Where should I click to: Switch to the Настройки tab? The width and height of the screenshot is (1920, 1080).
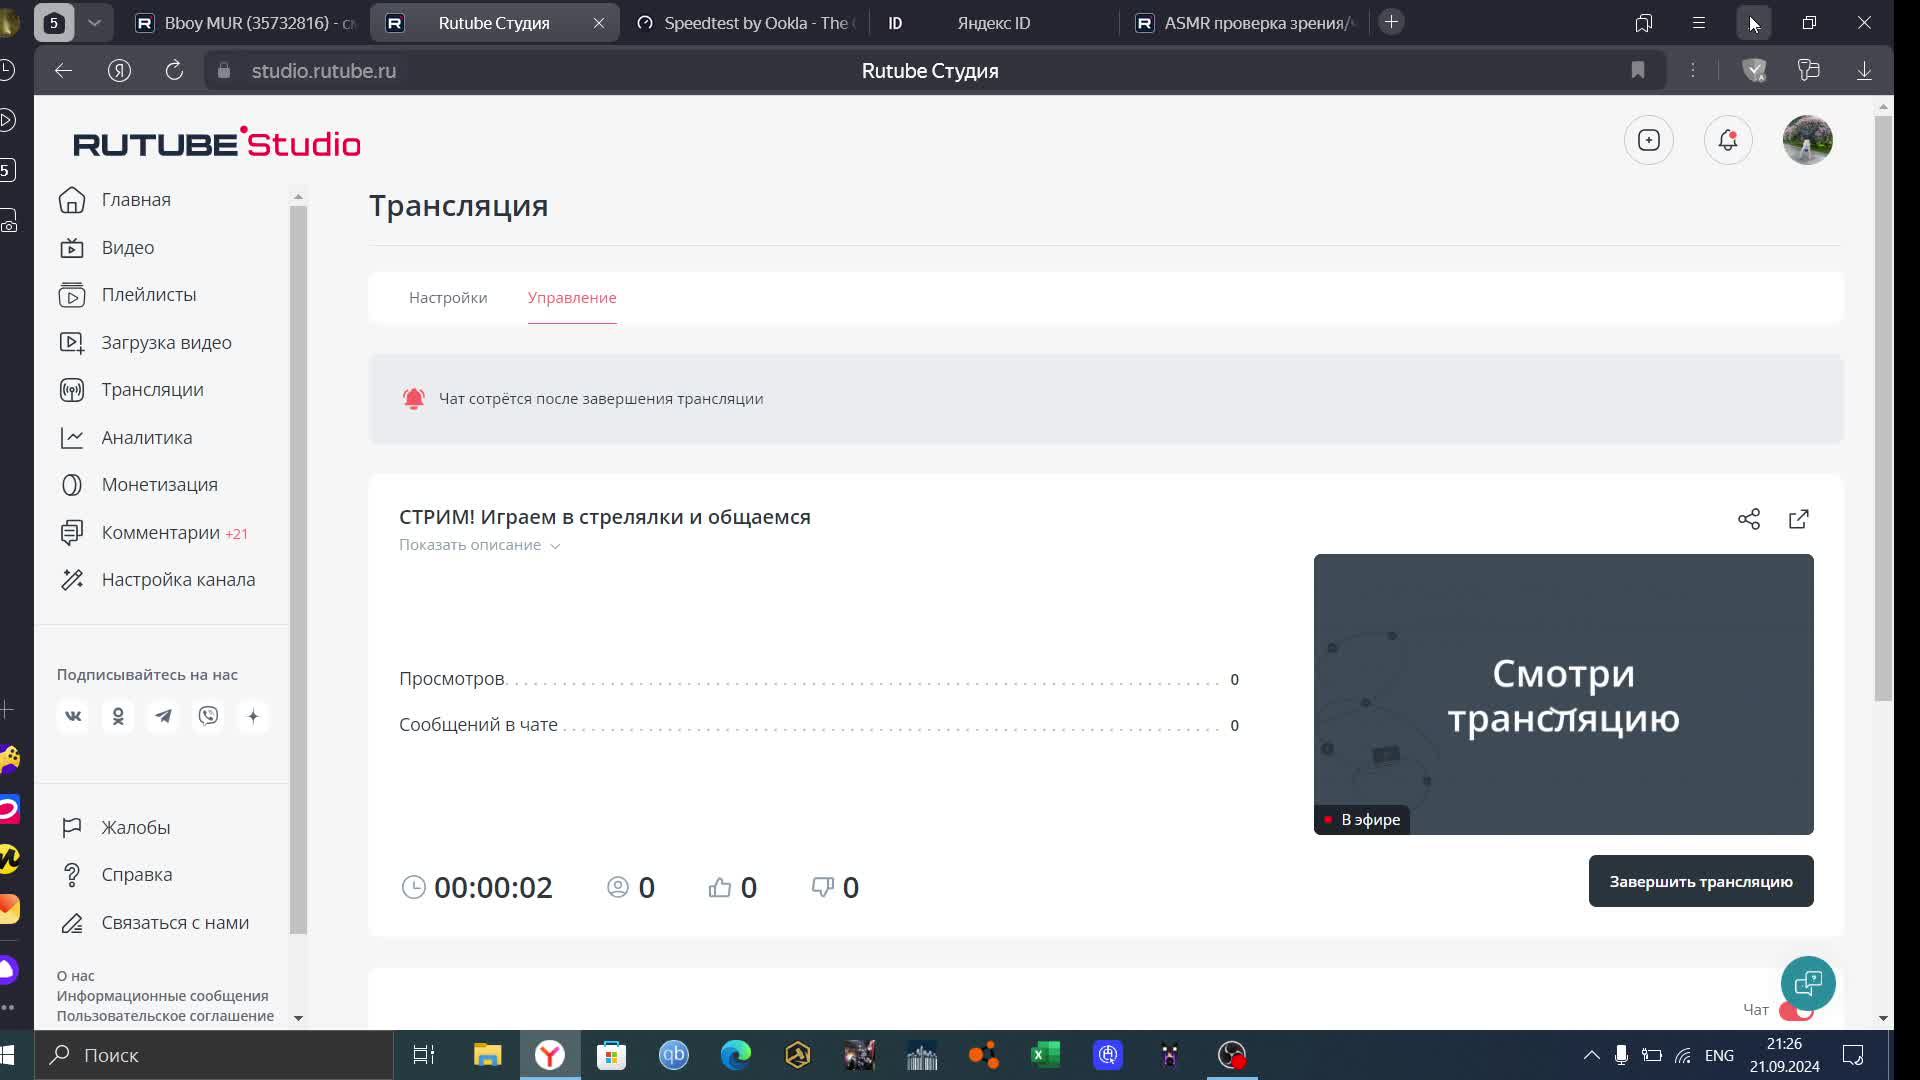[448, 298]
